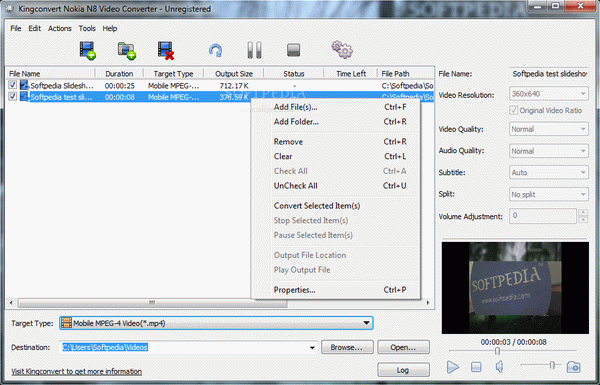600x385 pixels.
Task: Open the Actions menu
Action: point(60,28)
